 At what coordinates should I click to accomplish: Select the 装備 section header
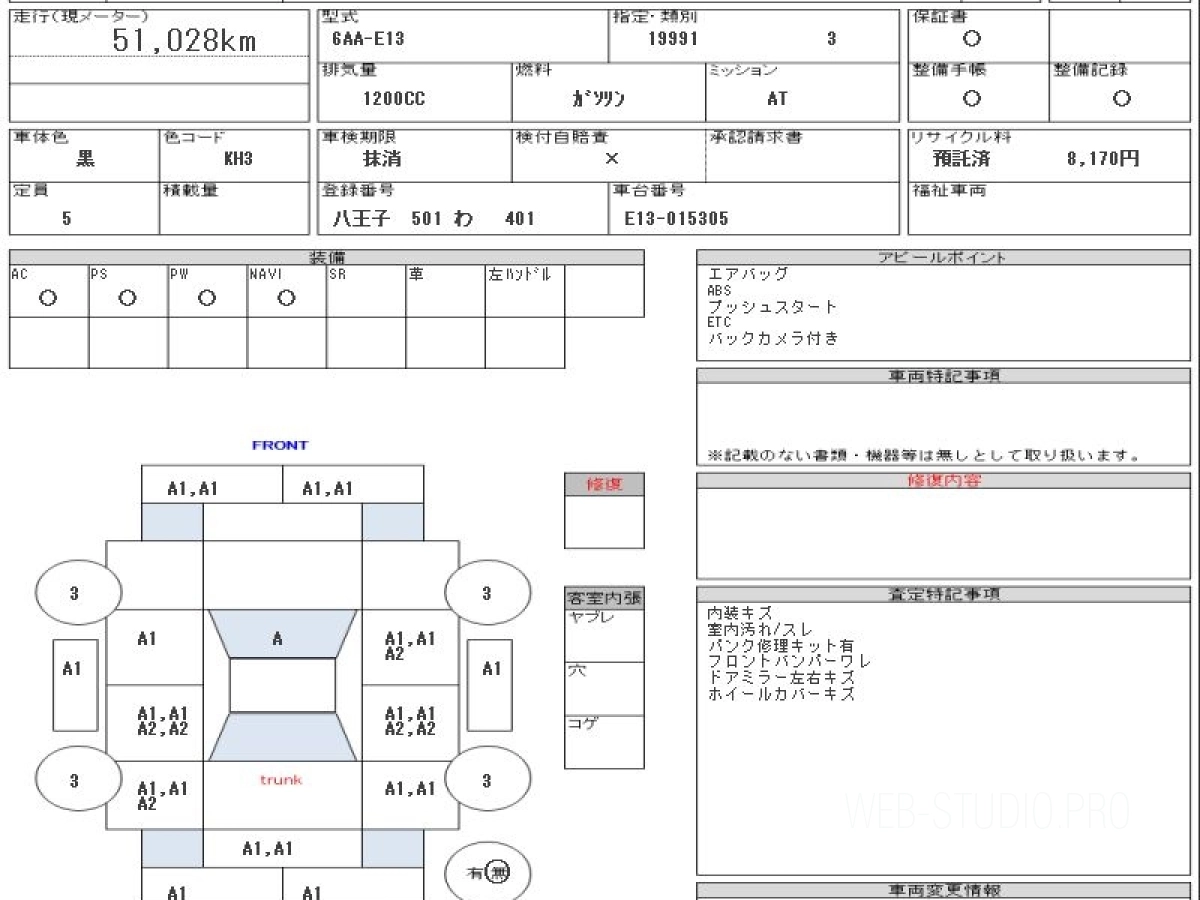click(x=326, y=257)
